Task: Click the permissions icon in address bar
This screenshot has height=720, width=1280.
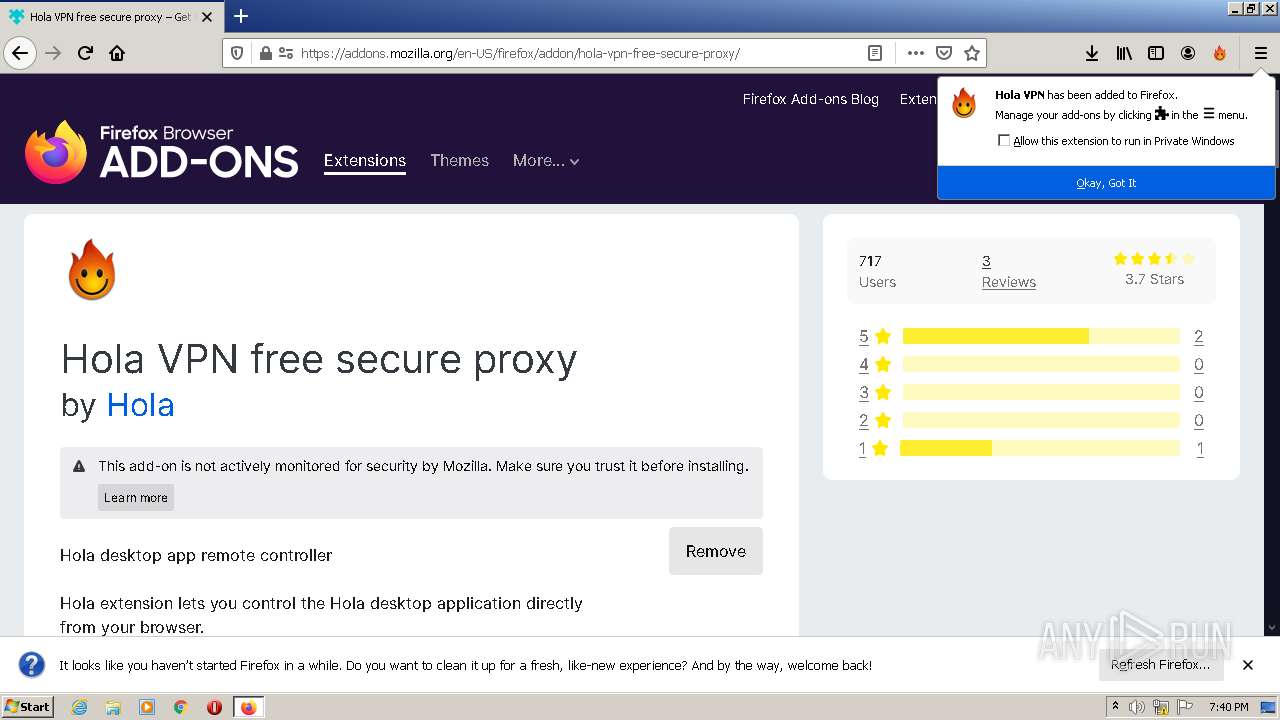Action: pyautogui.click(x=286, y=53)
